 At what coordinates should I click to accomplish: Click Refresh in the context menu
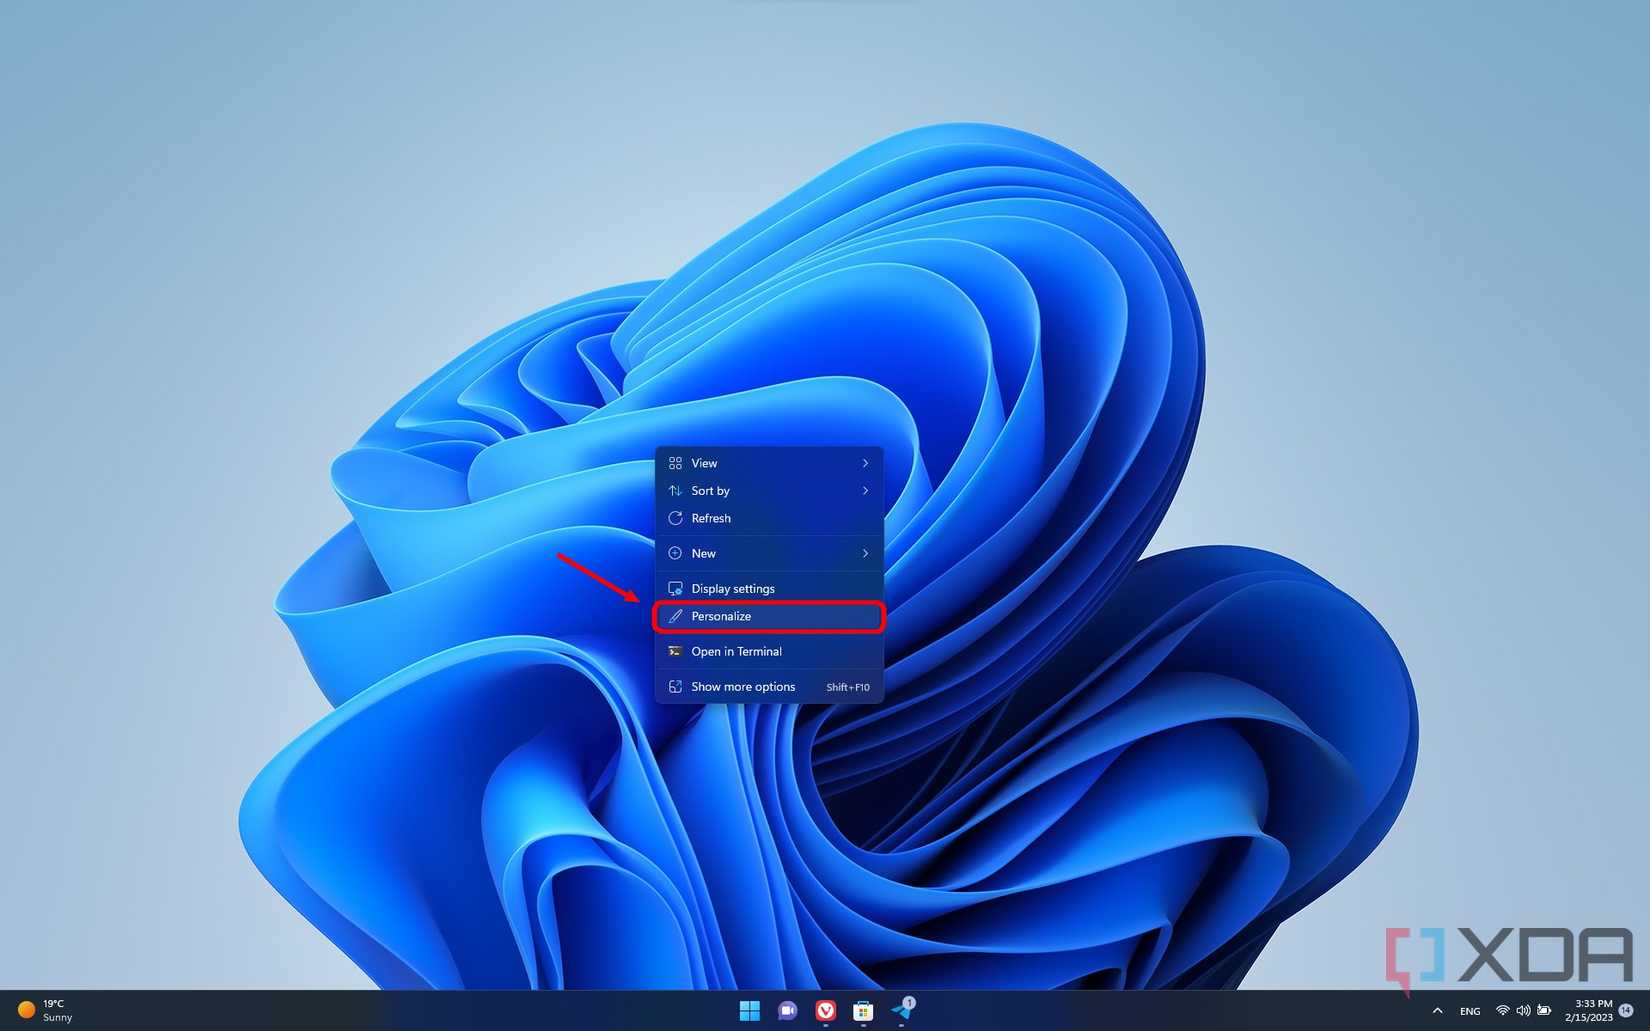(x=711, y=518)
